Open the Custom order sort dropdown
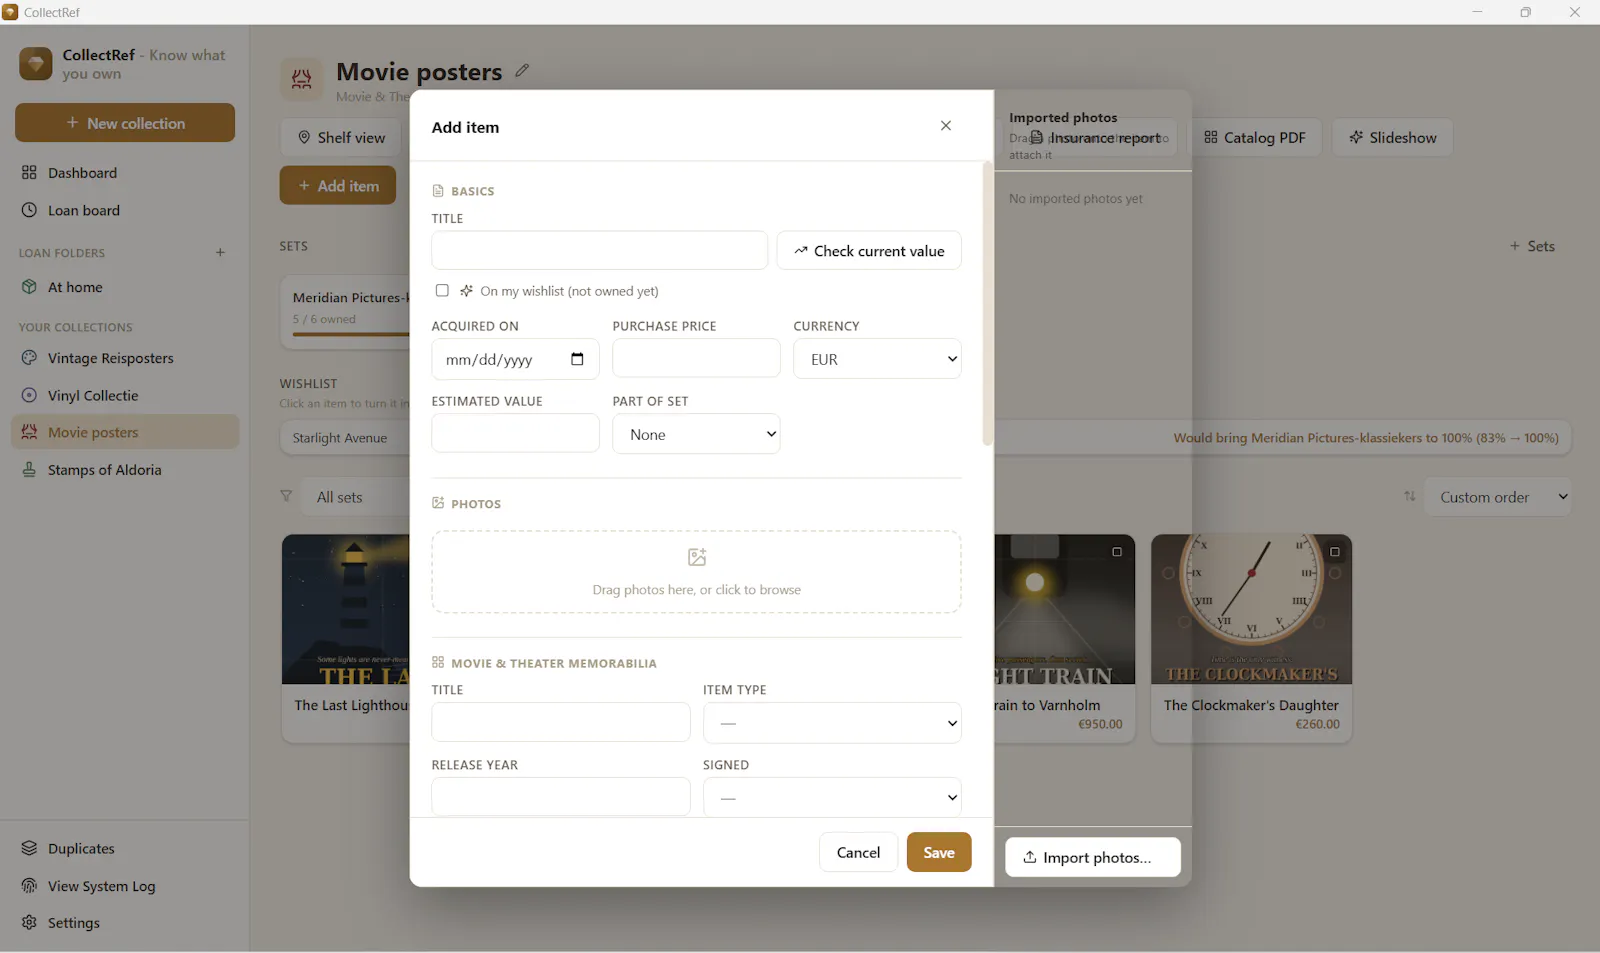 [x=1499, y=497]
